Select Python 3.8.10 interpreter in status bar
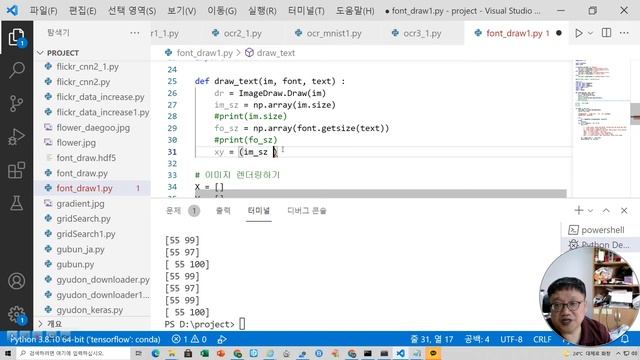This screenshot has width=640, height=360. click(85, 339)
